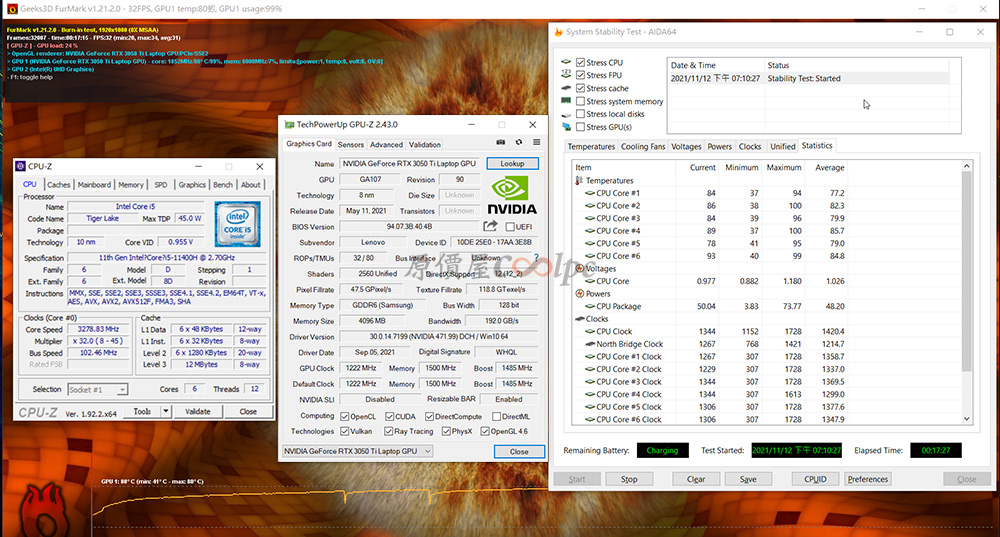Toggle the Ray Tracing checkbox in GPU-Z
The width and height of the screenshot is (1000, 537).
coord(388,431)
